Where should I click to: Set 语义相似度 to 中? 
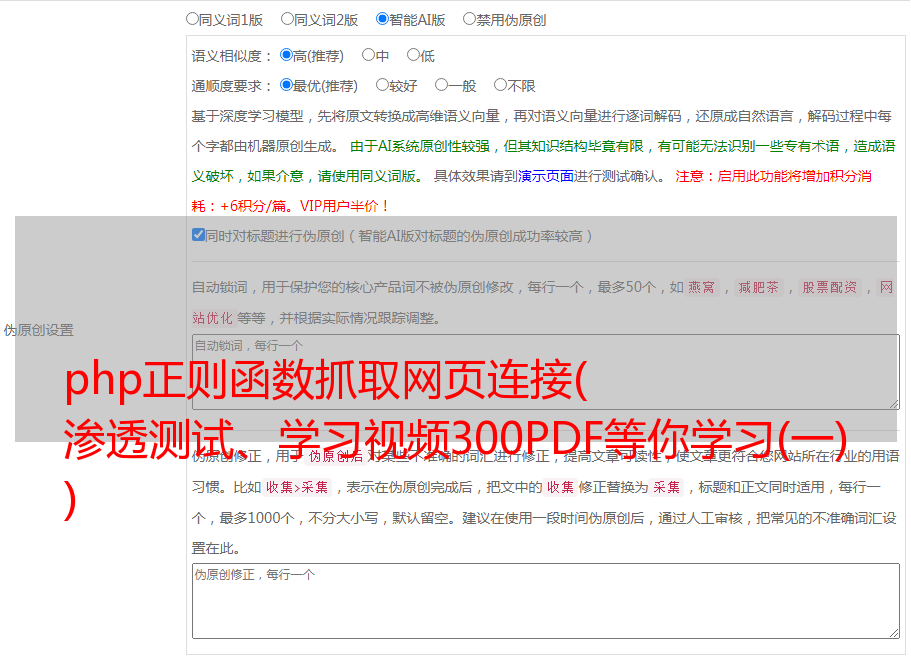click(x=368, y=55)
